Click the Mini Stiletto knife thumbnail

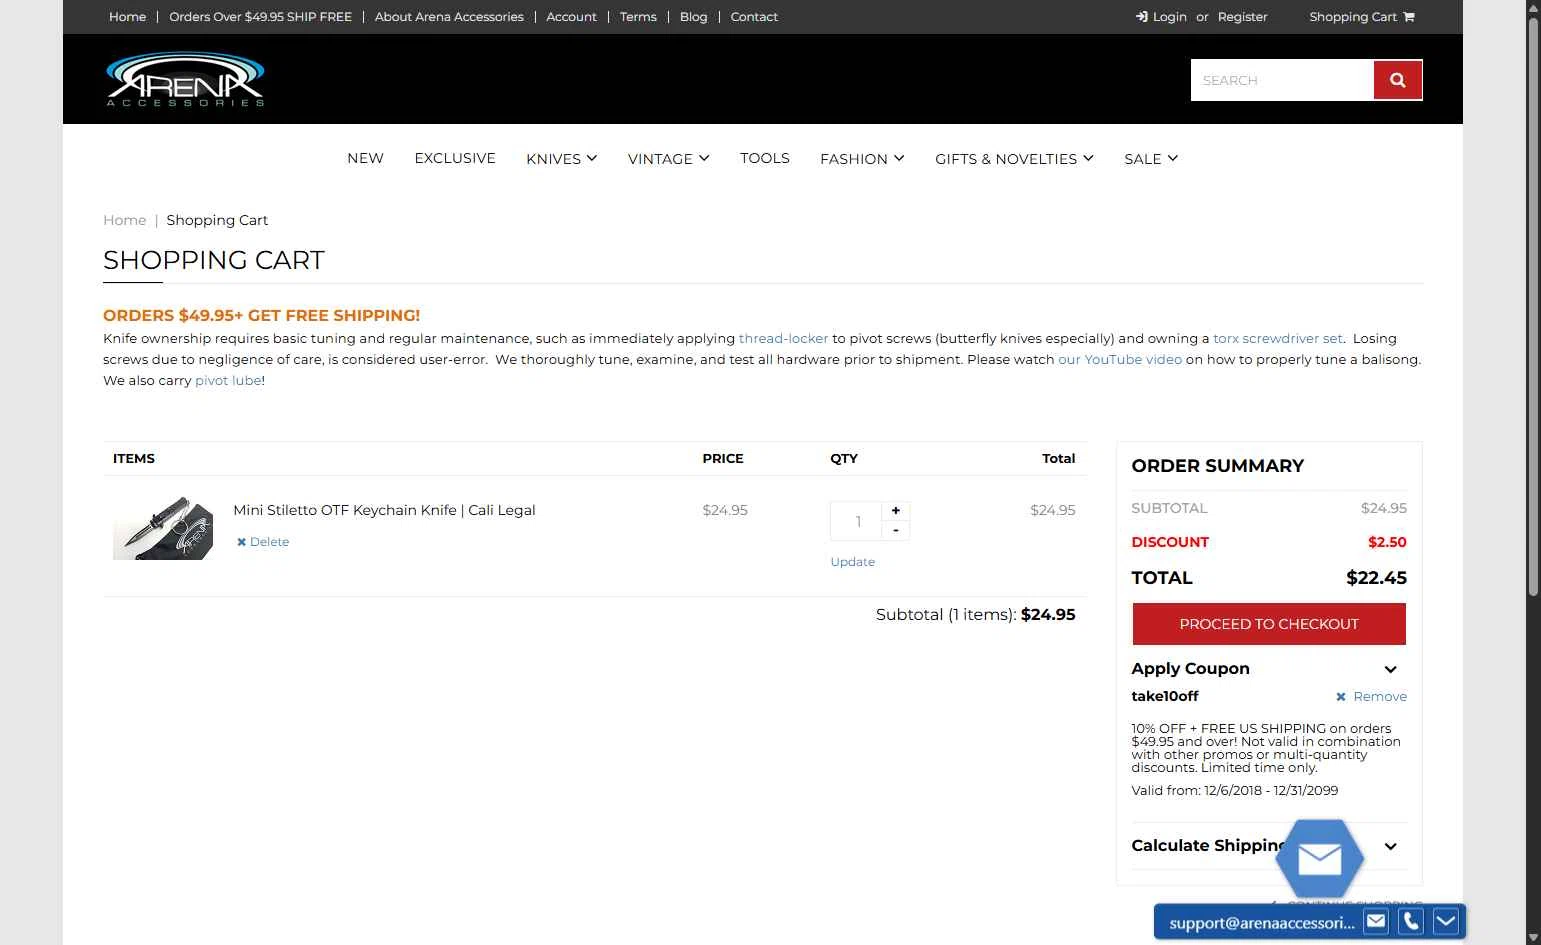pos(163,527)
